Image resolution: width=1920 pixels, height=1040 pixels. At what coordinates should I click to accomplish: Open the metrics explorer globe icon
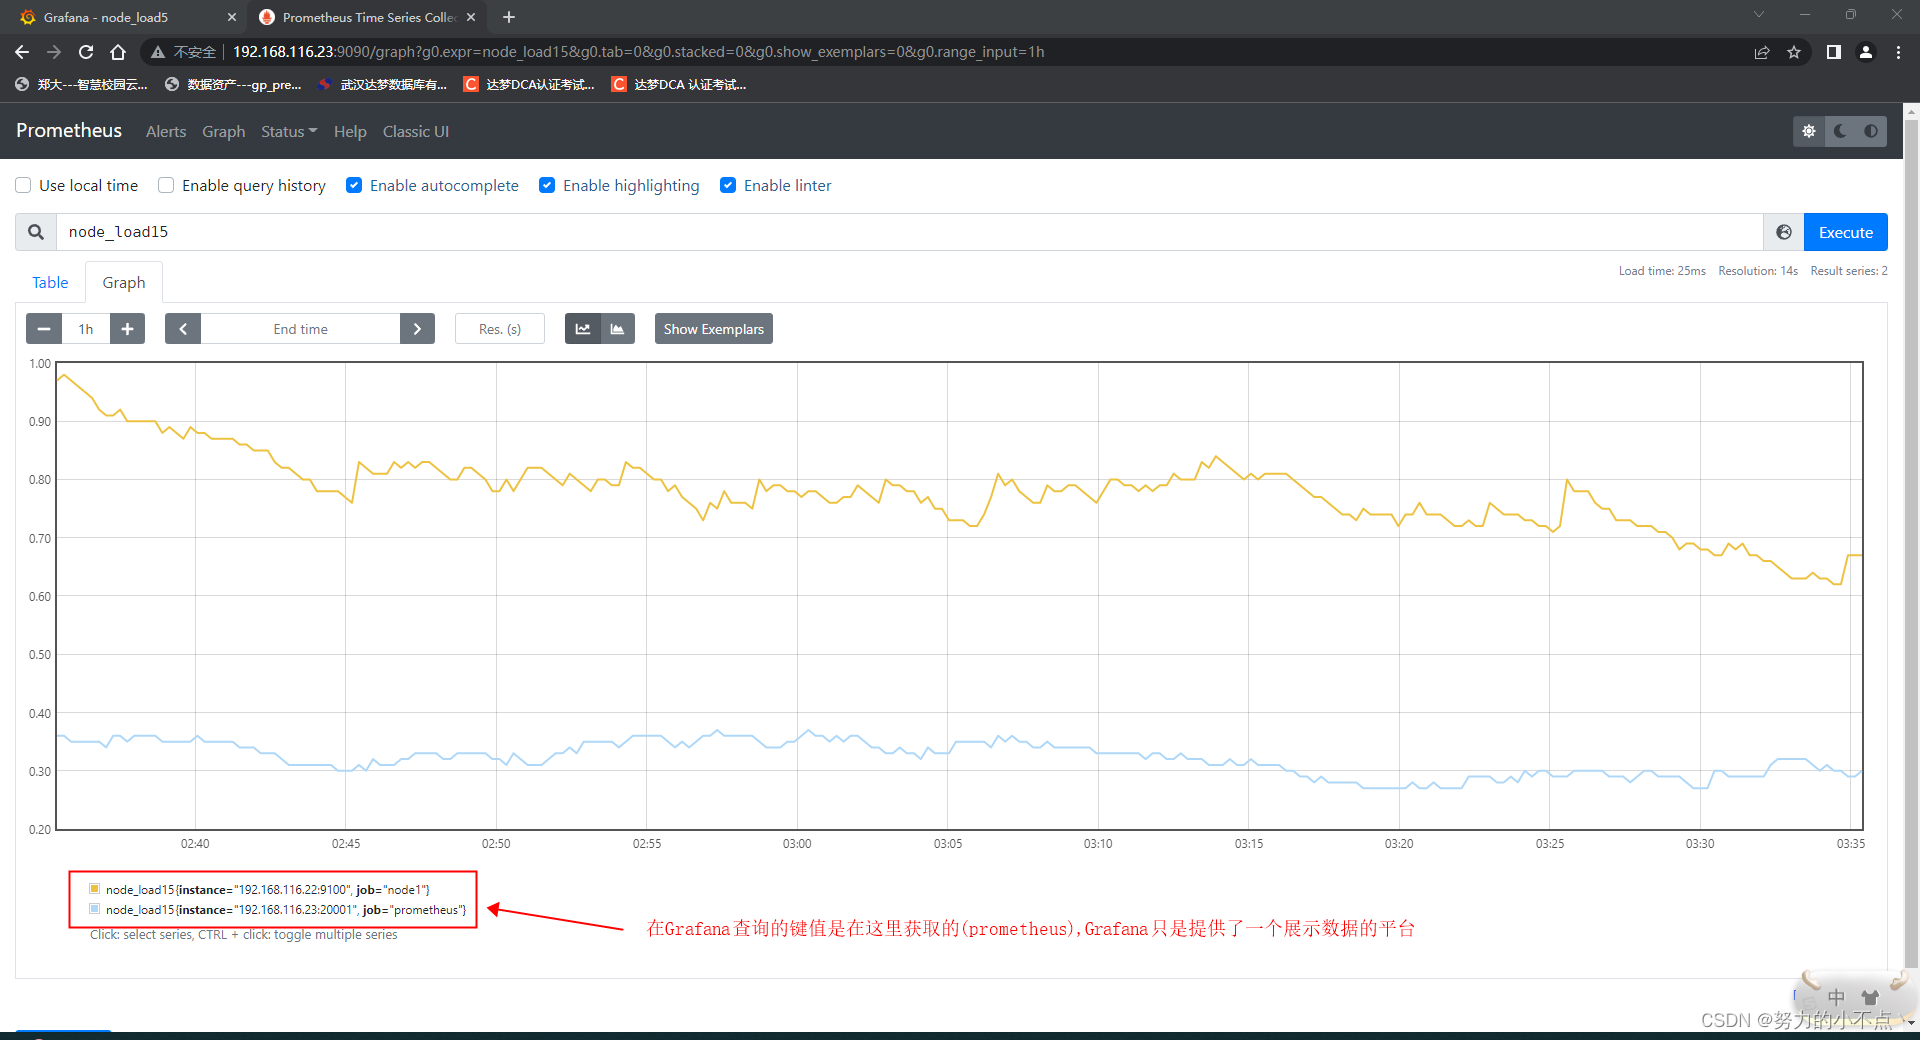[x=1783, y=231]
